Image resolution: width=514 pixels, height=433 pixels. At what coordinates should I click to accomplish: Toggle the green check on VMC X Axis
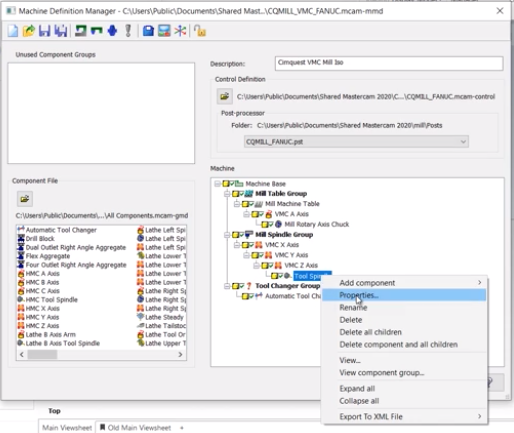[x=251, y=245]
